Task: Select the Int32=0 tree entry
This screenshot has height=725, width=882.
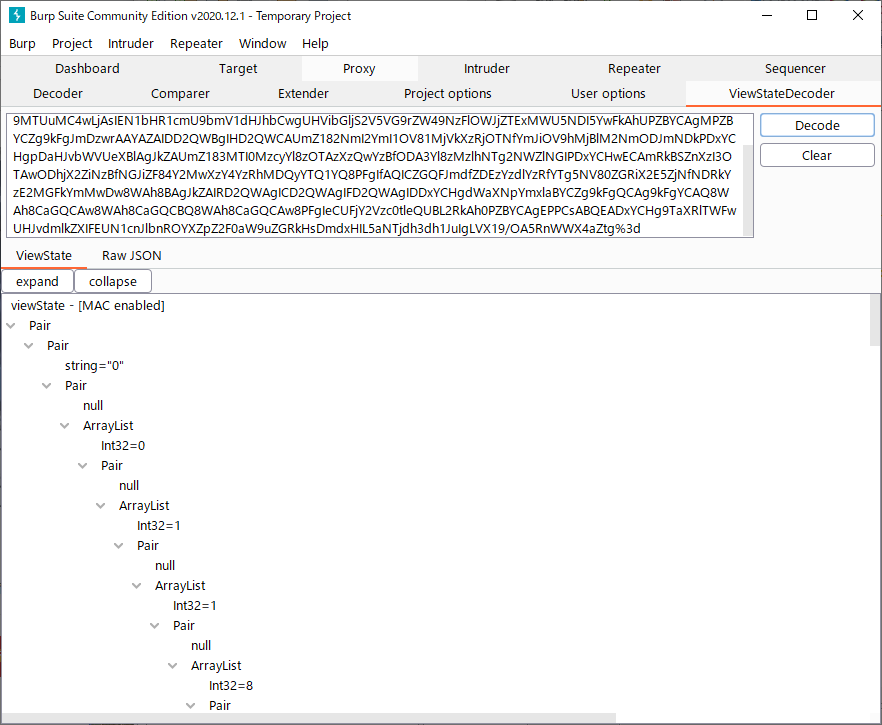Action: pos(123,445)
